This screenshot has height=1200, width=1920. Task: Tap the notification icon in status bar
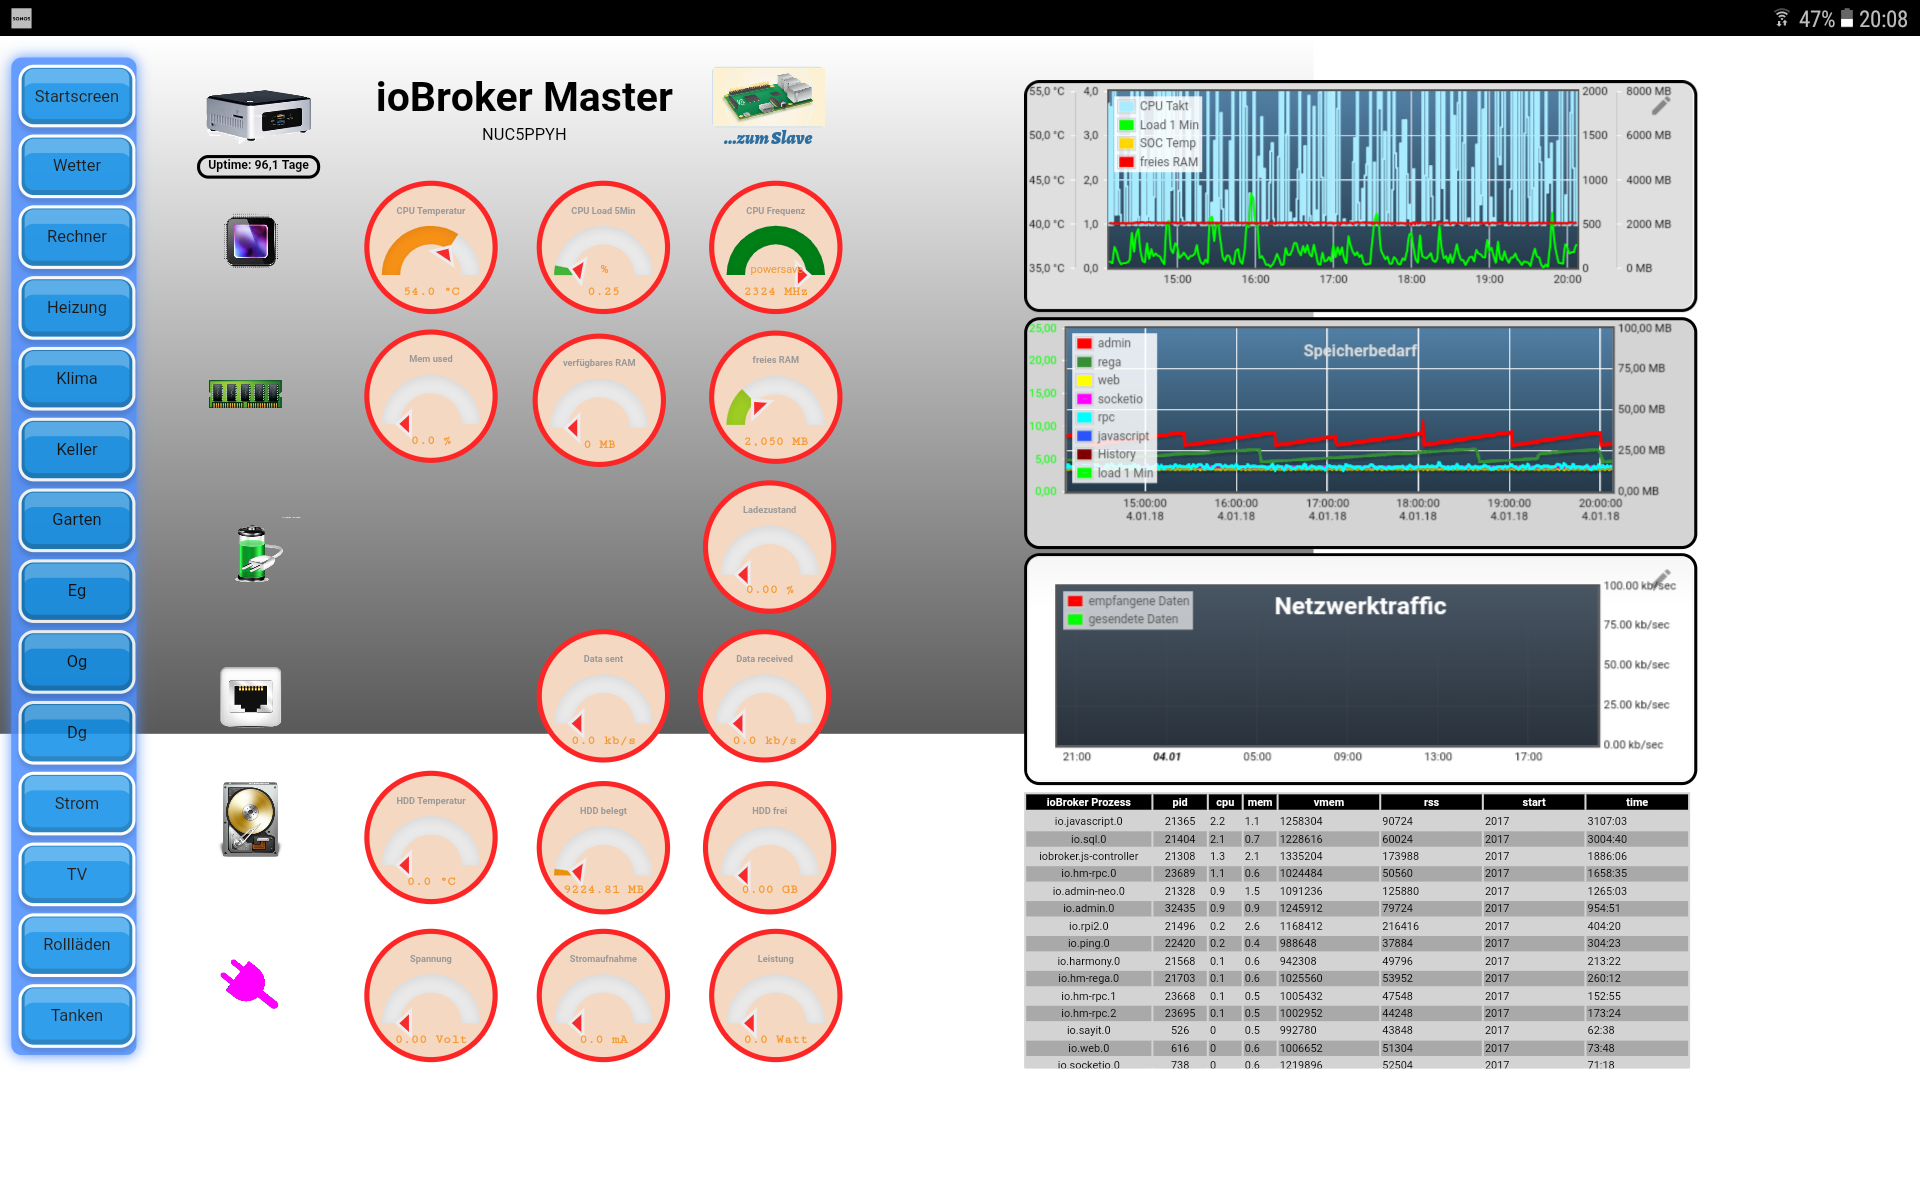(x=22, y=18)
